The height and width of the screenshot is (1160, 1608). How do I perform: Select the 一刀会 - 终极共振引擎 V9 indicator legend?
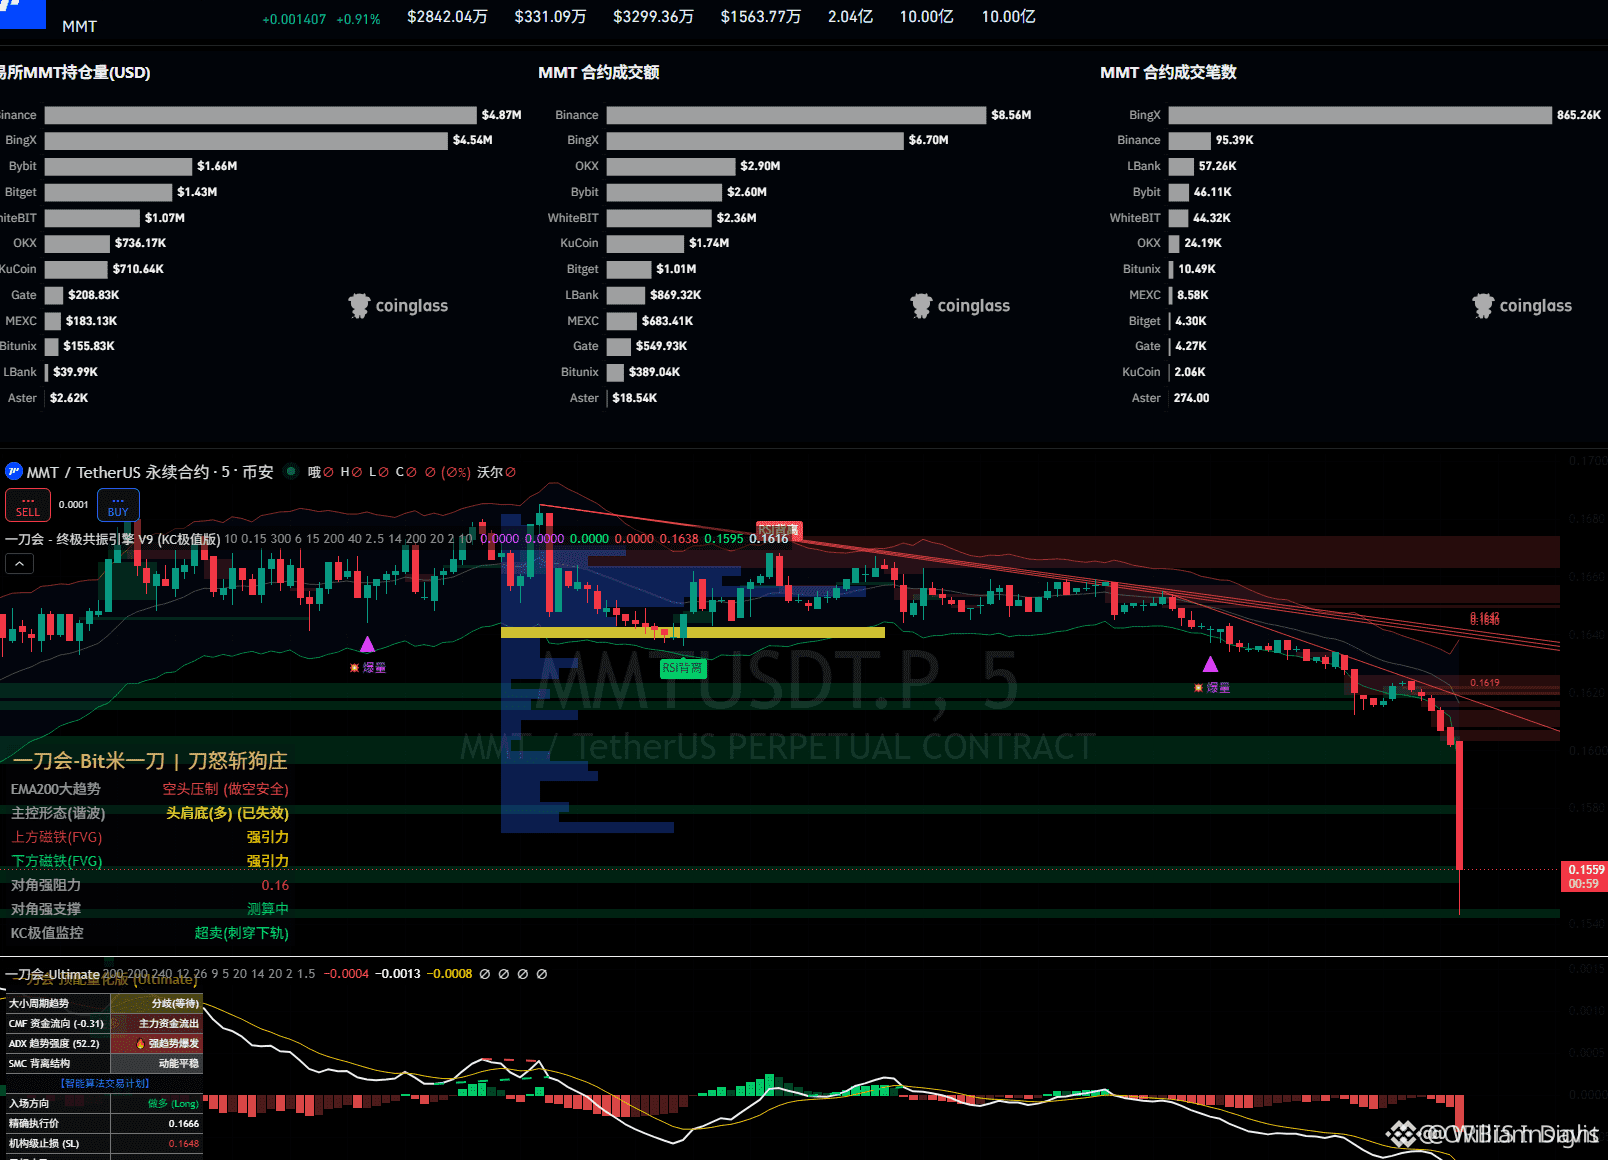pos(113,539)
